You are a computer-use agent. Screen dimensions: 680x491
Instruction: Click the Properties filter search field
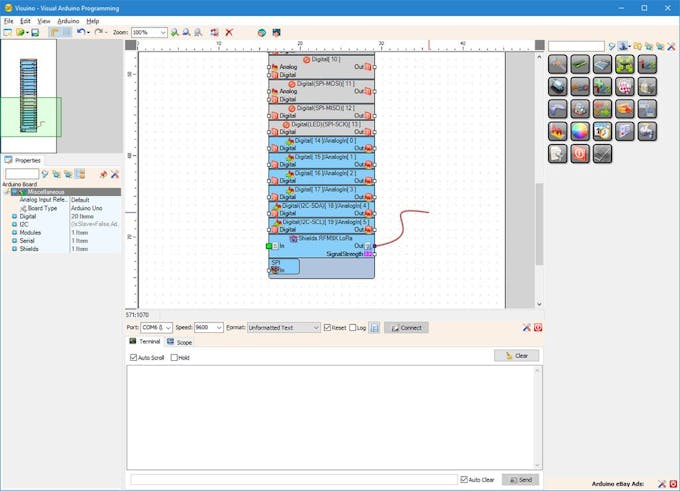tap(22, 174)
